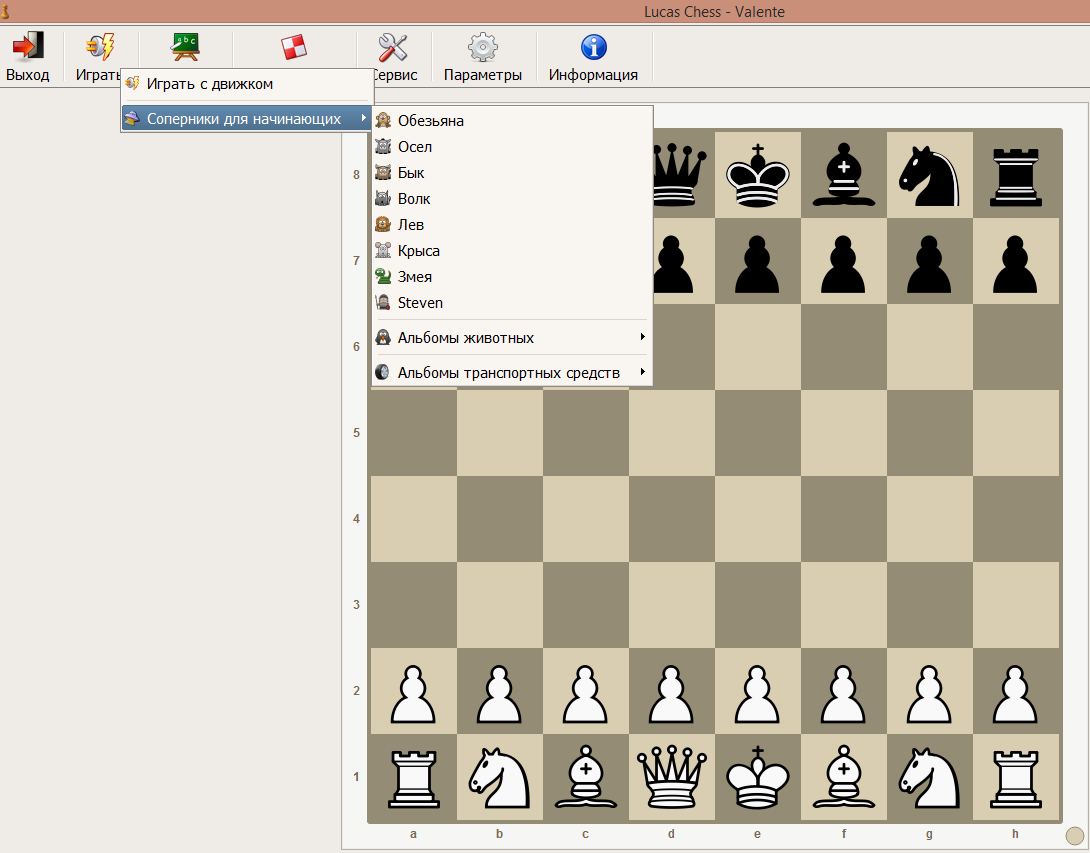The image size is (1090, 853).
Task: Pick the Волк opponent entry
Action: coord(512,198)
